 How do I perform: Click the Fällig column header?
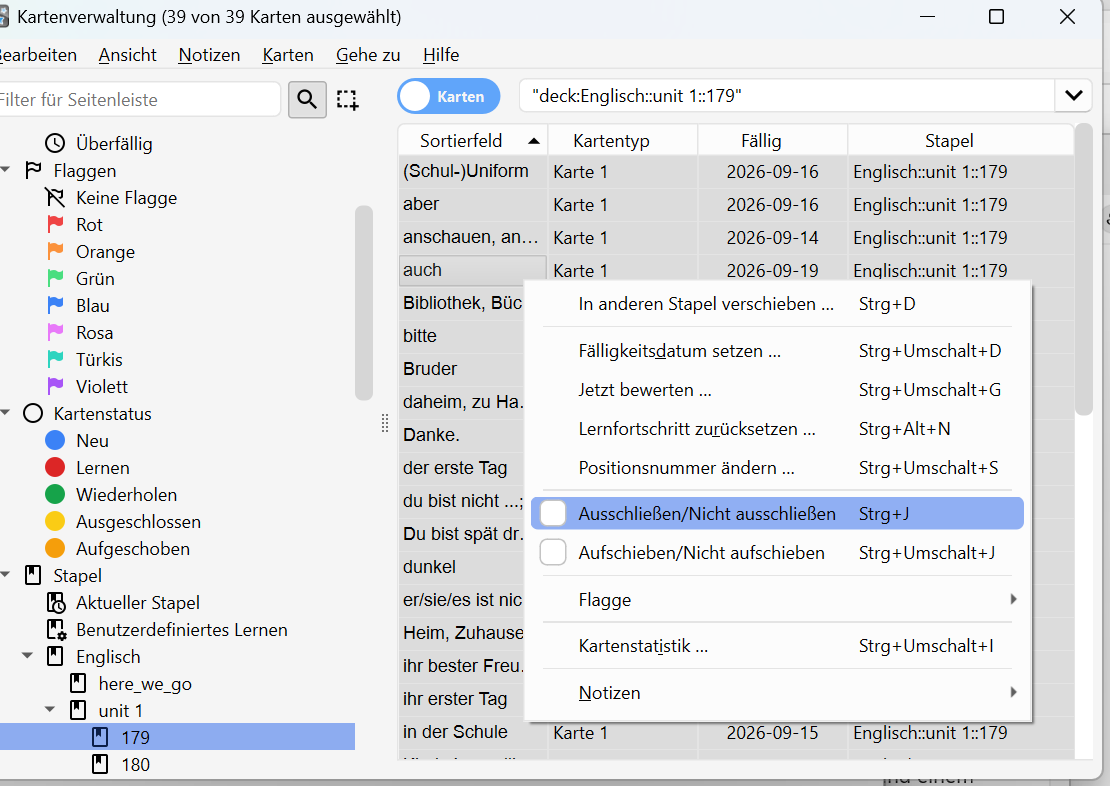(x=773, y=140)
